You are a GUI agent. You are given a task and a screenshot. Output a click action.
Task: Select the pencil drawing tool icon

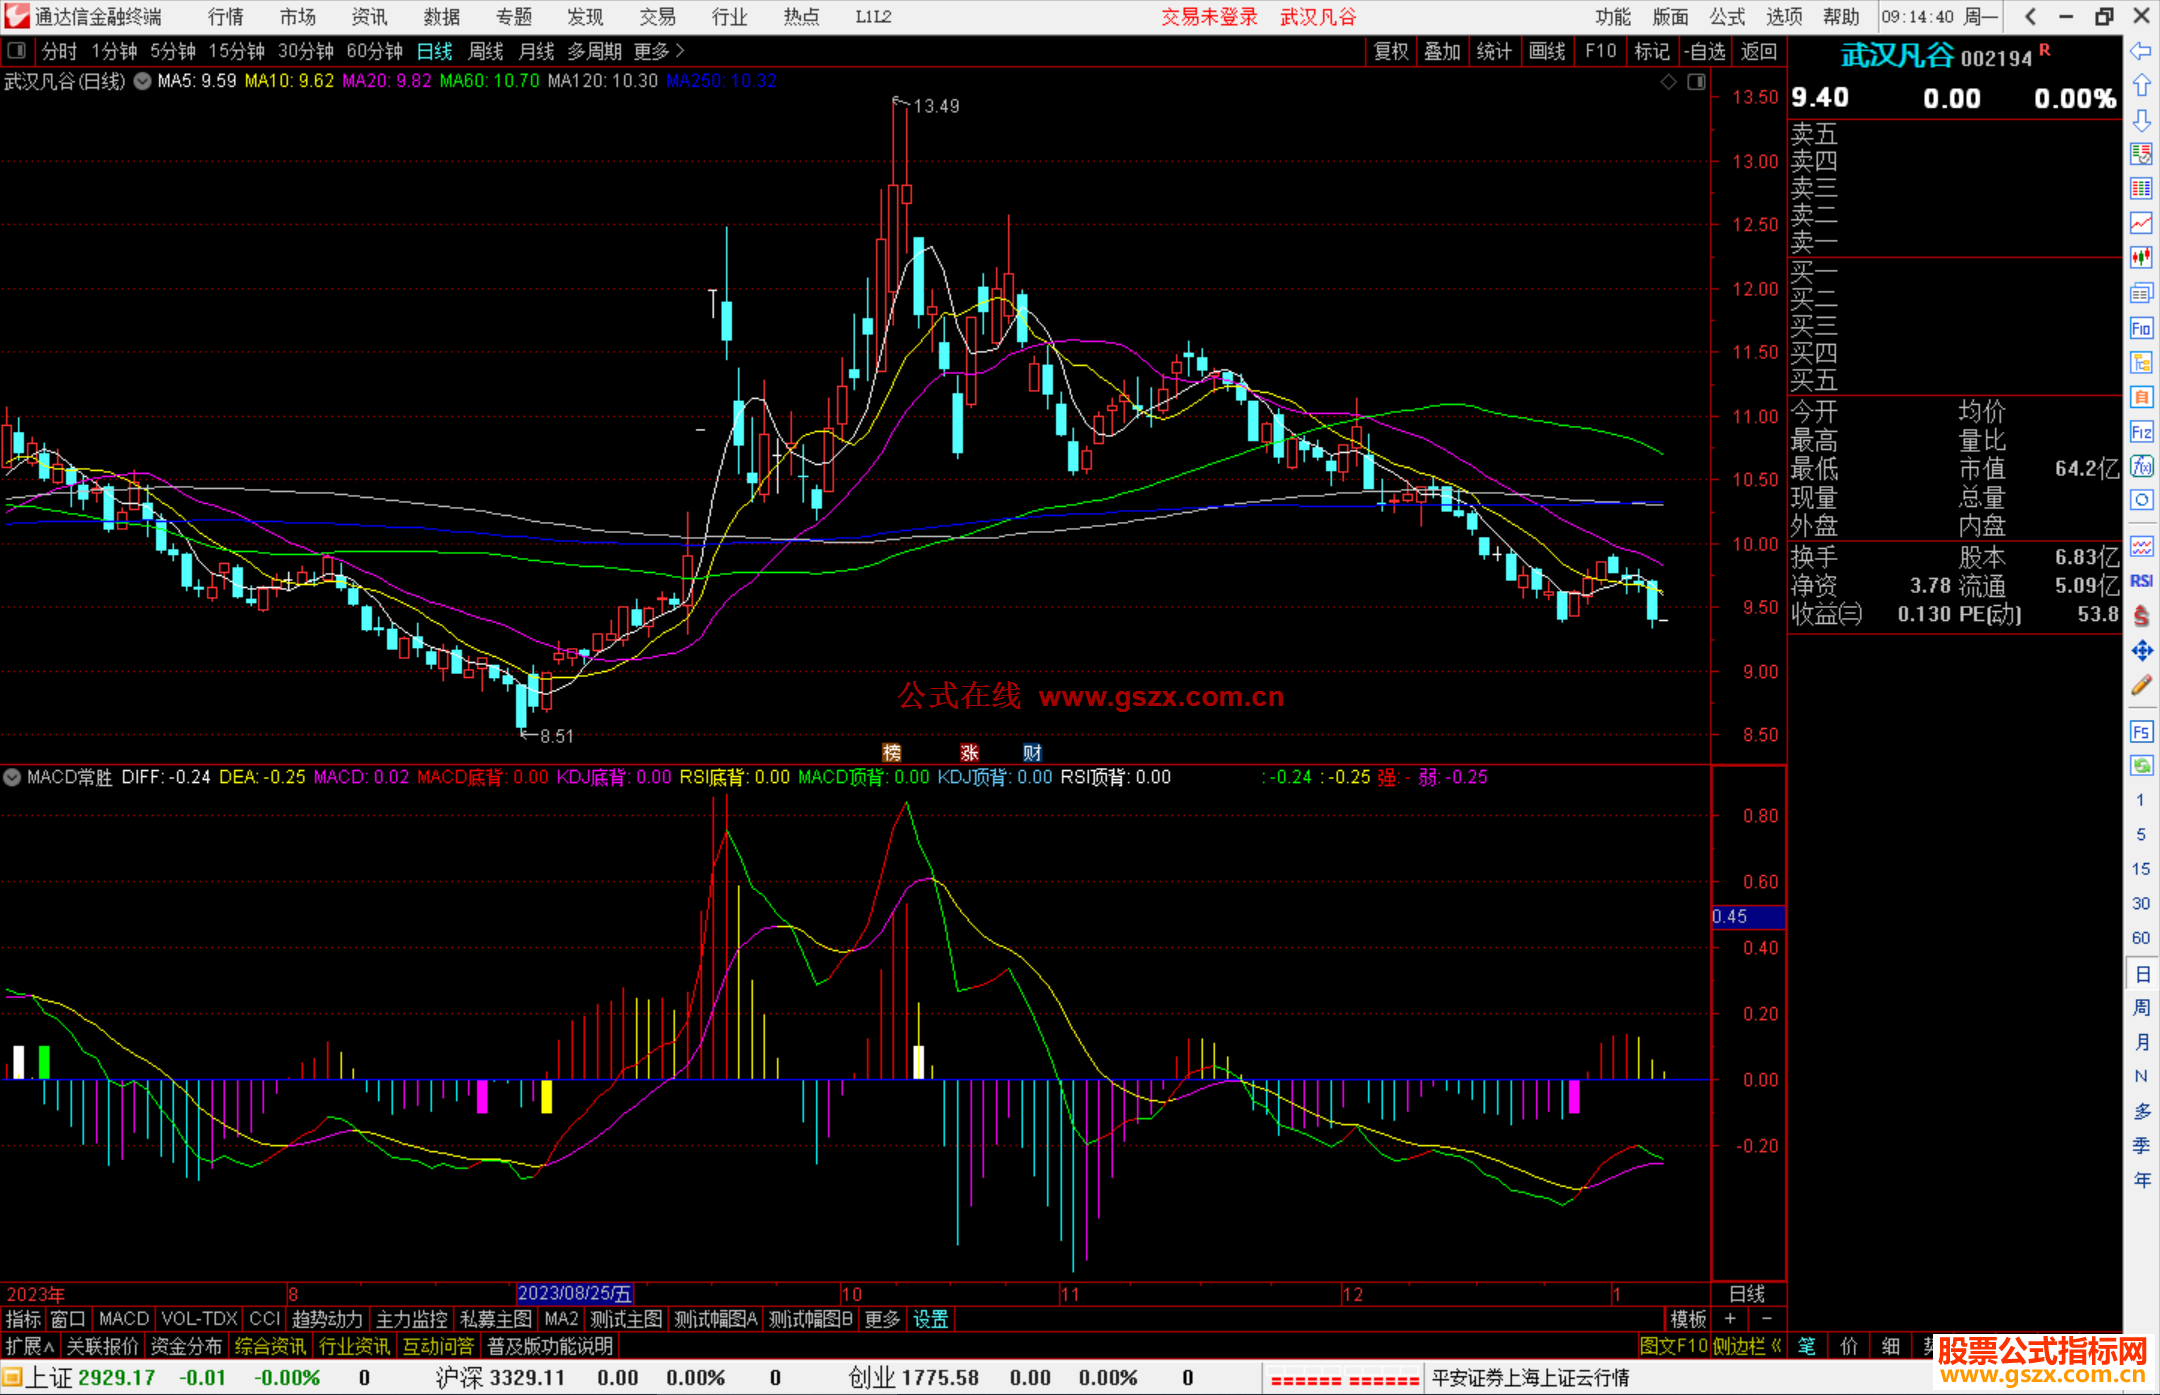(2141, 686)
